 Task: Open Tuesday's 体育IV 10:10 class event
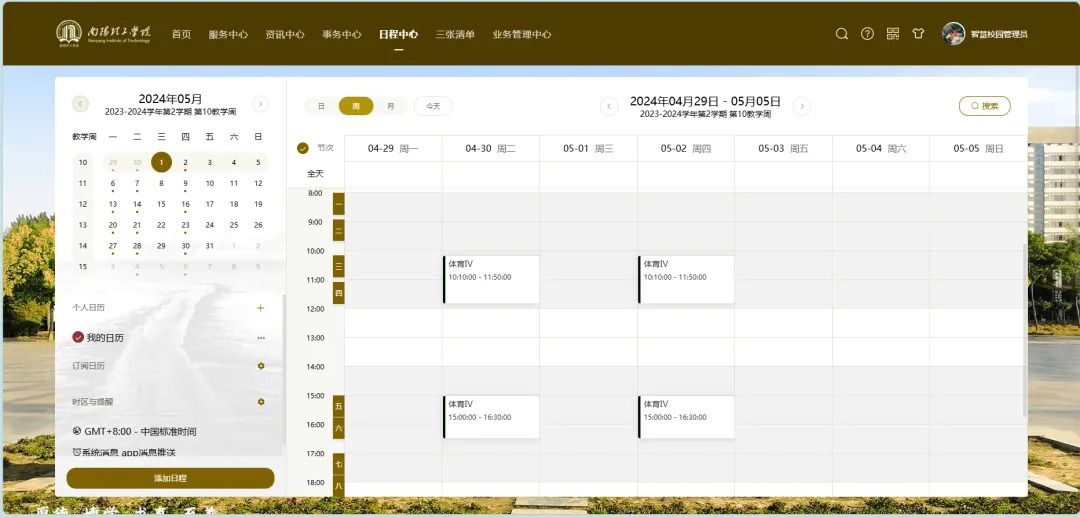click(x=491, y=279)
